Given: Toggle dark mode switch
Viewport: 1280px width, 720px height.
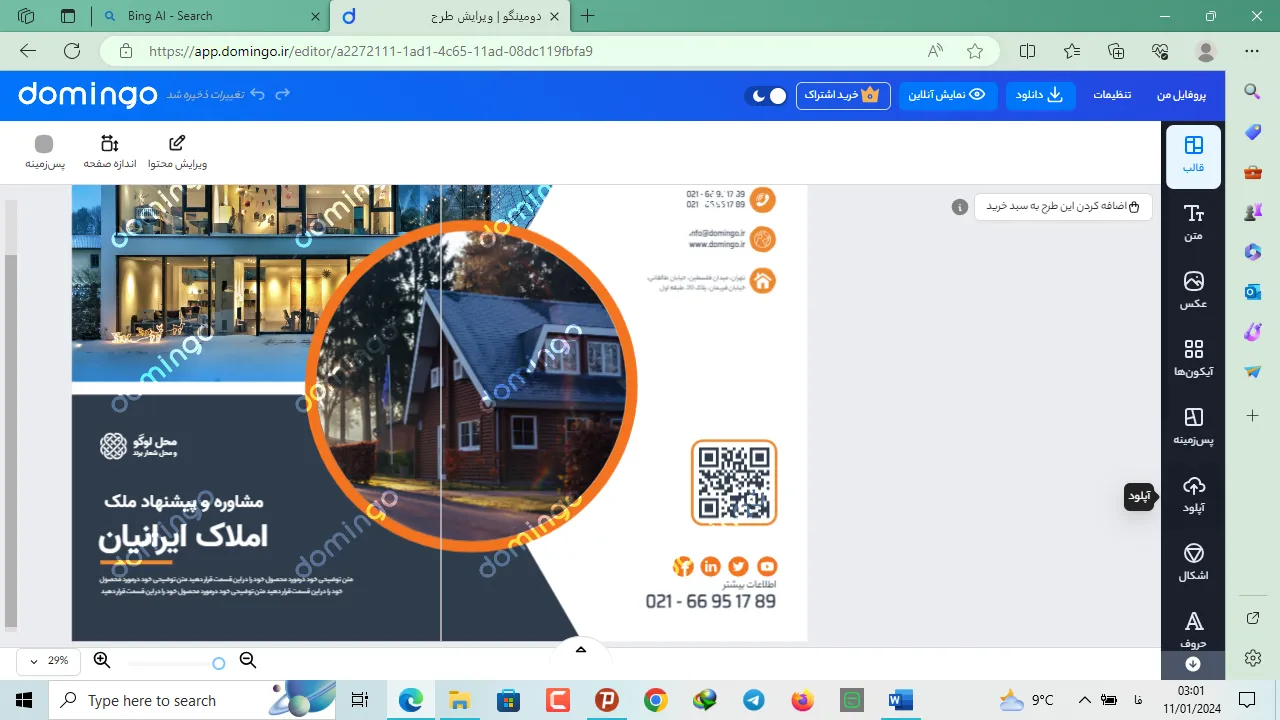Looking at the screenshot, I should pos(766,95).
